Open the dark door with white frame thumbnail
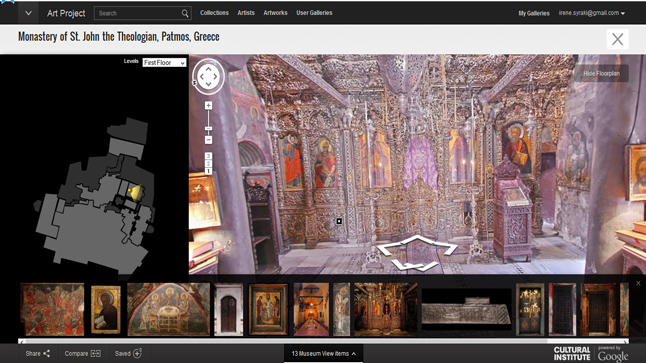This screenshot has width=646, height=363. (562, 309)
